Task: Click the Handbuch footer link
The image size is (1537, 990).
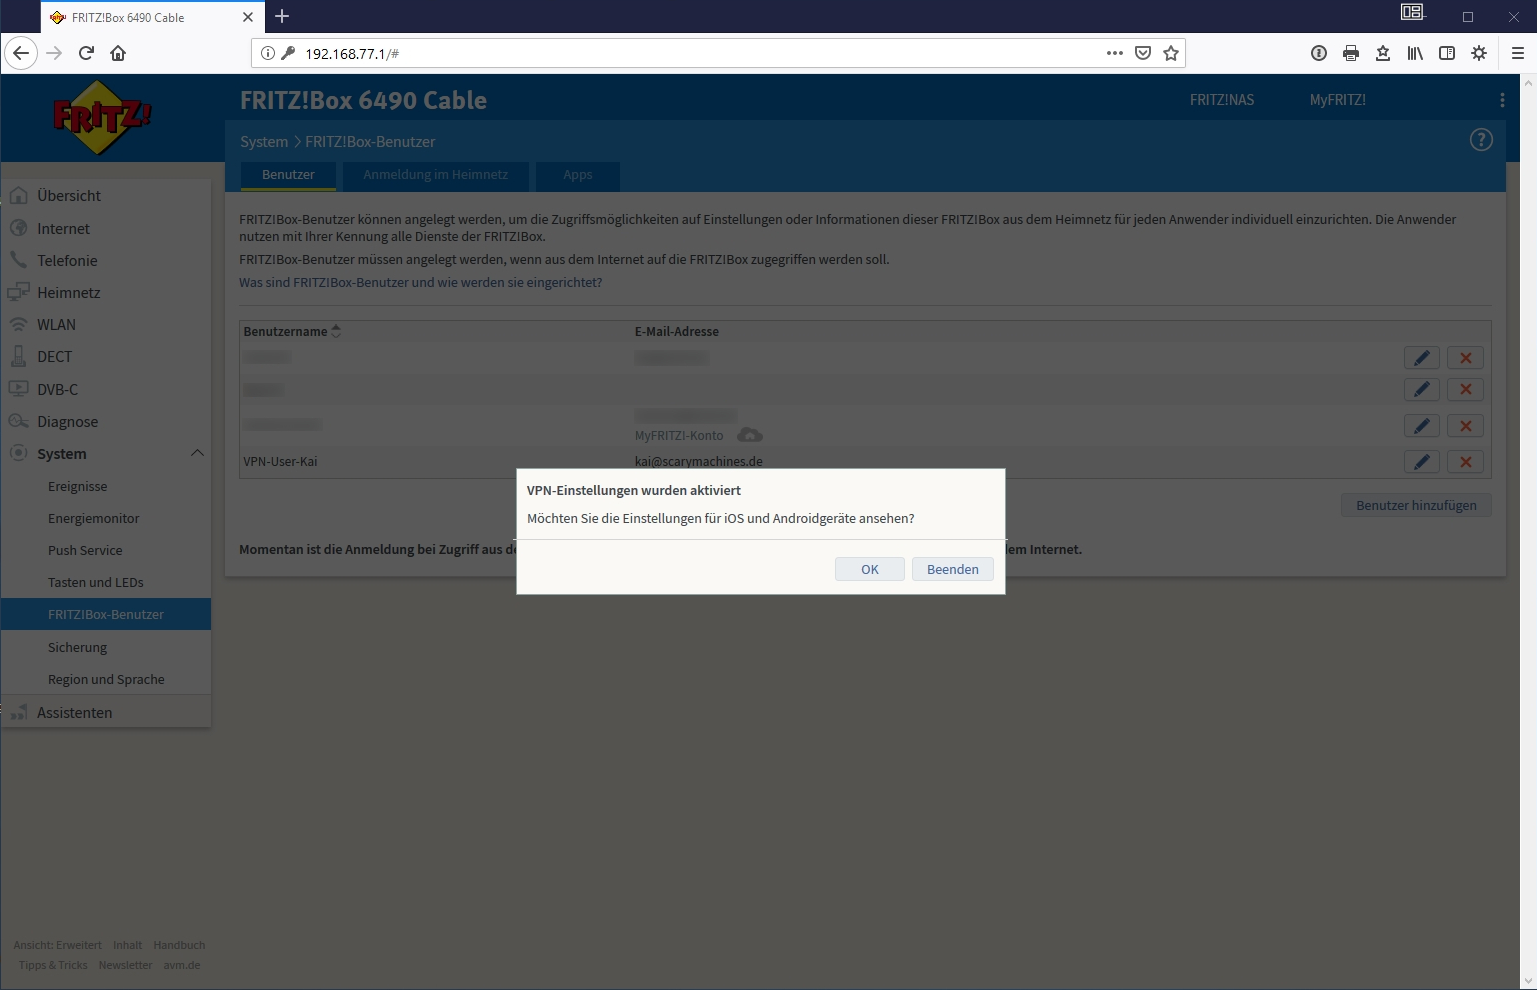Action: click(x=179, y=945)
